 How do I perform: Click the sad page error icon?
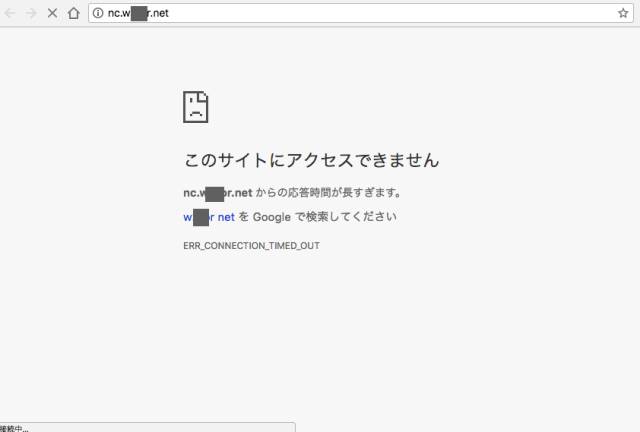point(196,107)
